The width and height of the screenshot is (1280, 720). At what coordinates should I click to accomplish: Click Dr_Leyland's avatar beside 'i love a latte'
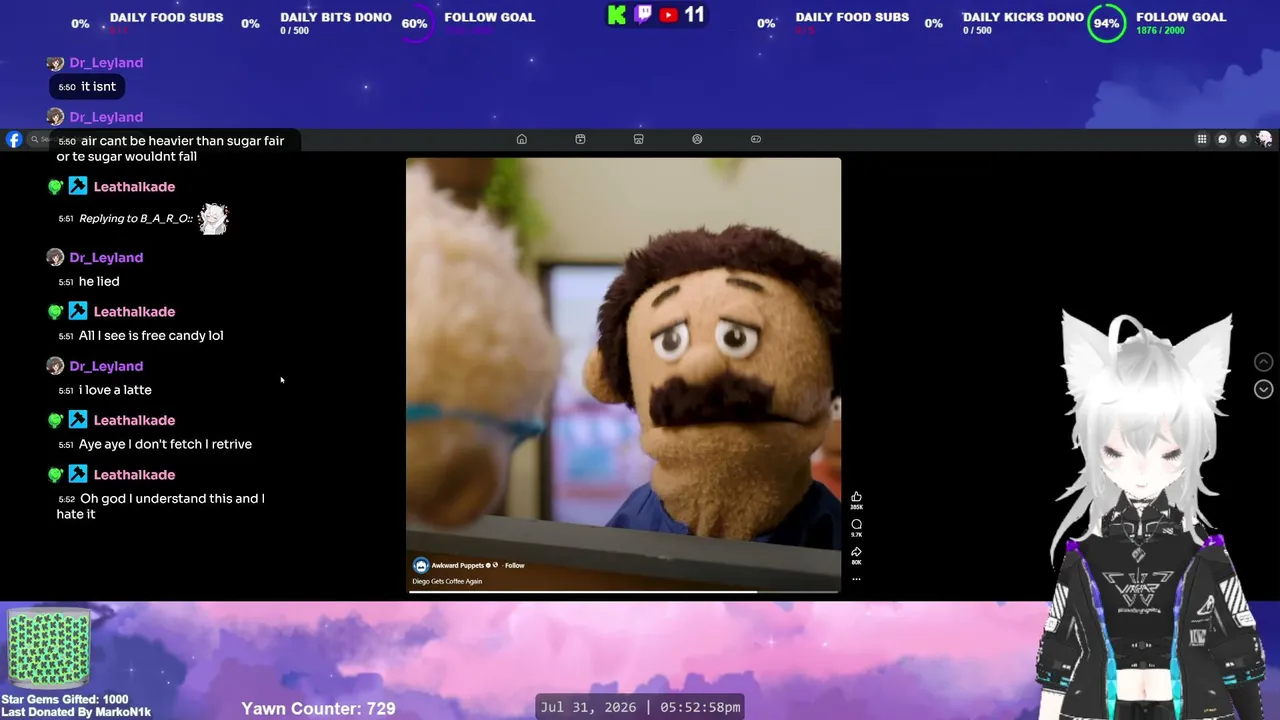click(x=55, y=366)
